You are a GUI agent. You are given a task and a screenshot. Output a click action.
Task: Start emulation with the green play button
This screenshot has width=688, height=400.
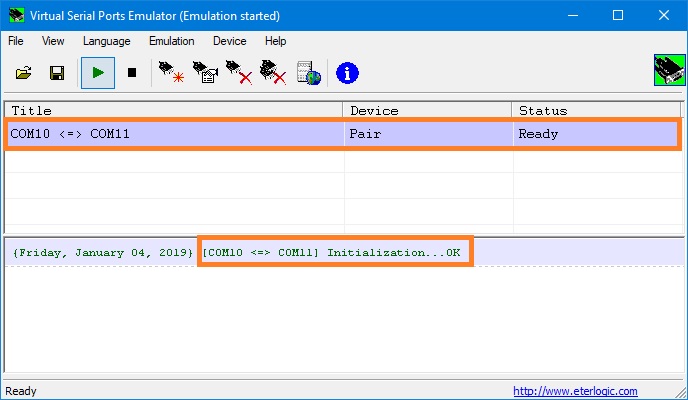(x=98, y=73)
